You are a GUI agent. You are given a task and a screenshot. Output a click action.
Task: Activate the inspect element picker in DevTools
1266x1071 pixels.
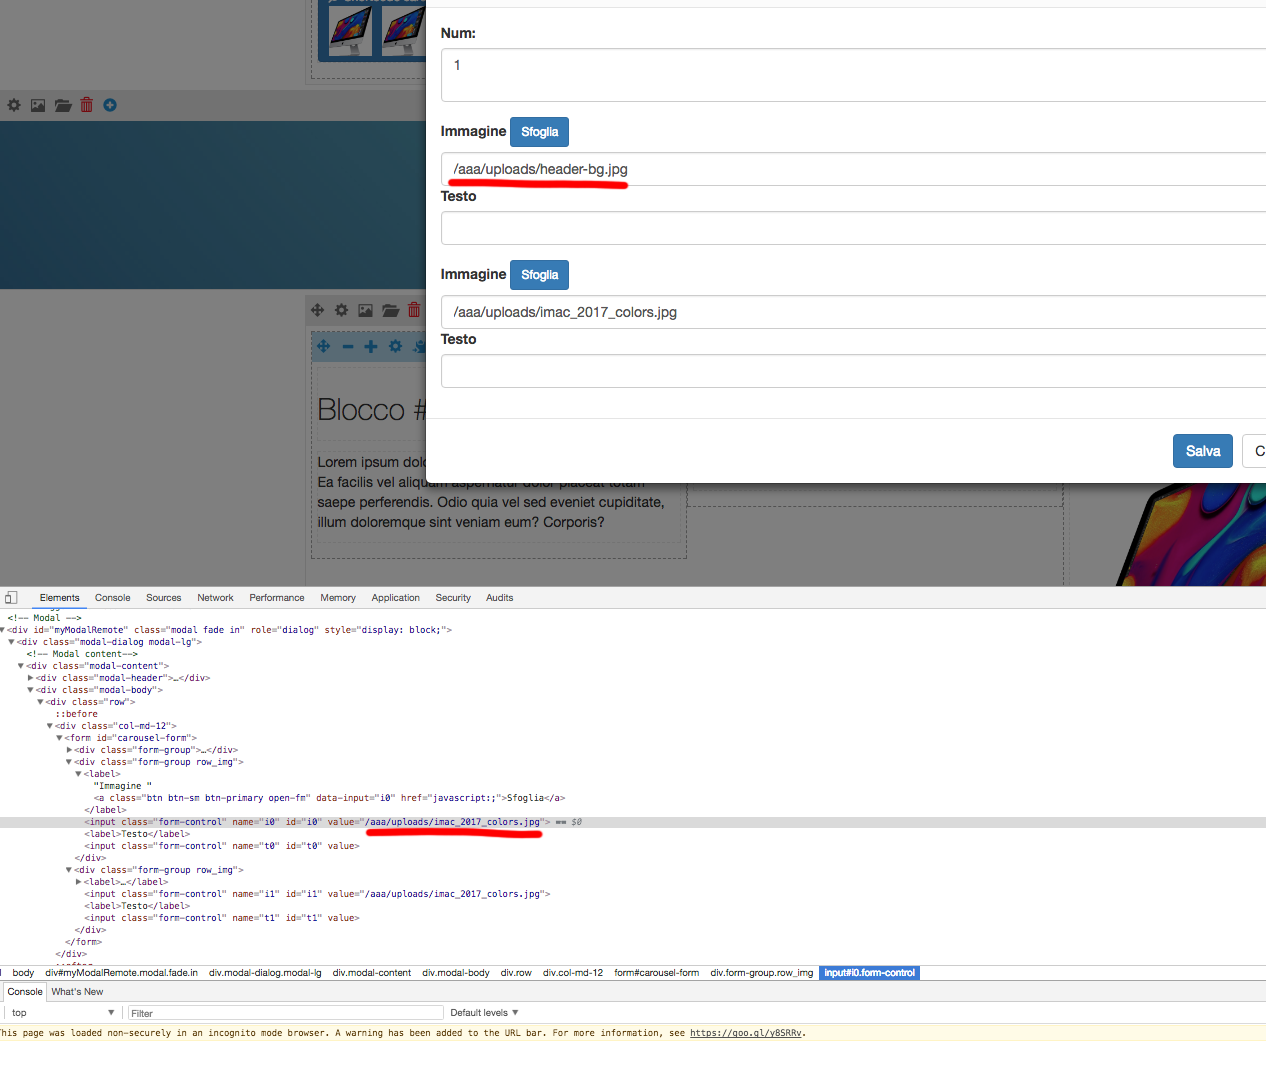click(x=10, y=597)
